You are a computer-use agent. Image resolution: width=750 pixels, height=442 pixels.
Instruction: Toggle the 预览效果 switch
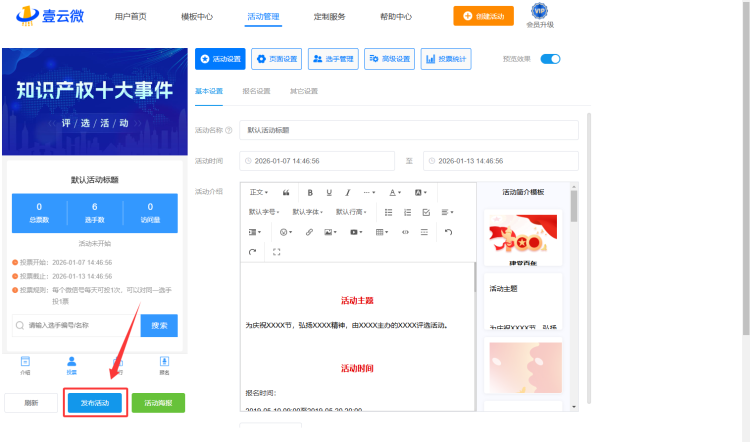[550, 59]
